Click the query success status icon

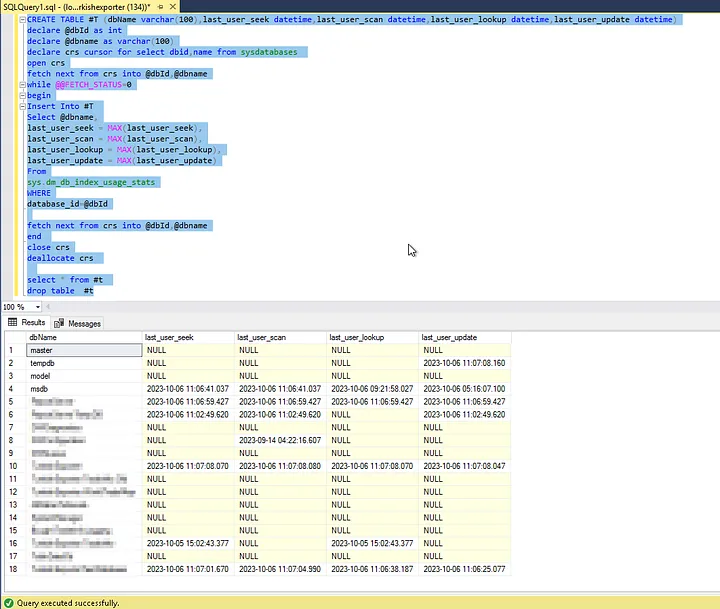coord(9,603)
